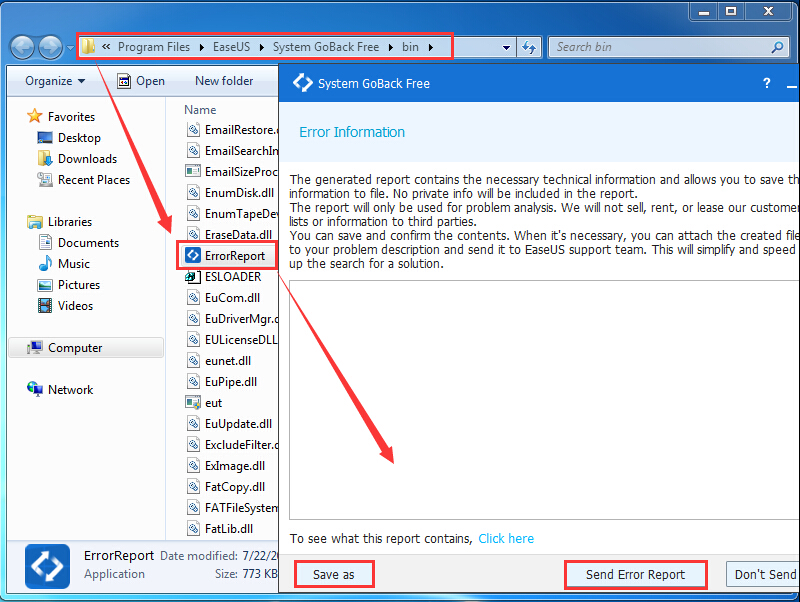Click New folder in the toolbar
Viewport: 800px width, 602px height.
click(224, 81)
